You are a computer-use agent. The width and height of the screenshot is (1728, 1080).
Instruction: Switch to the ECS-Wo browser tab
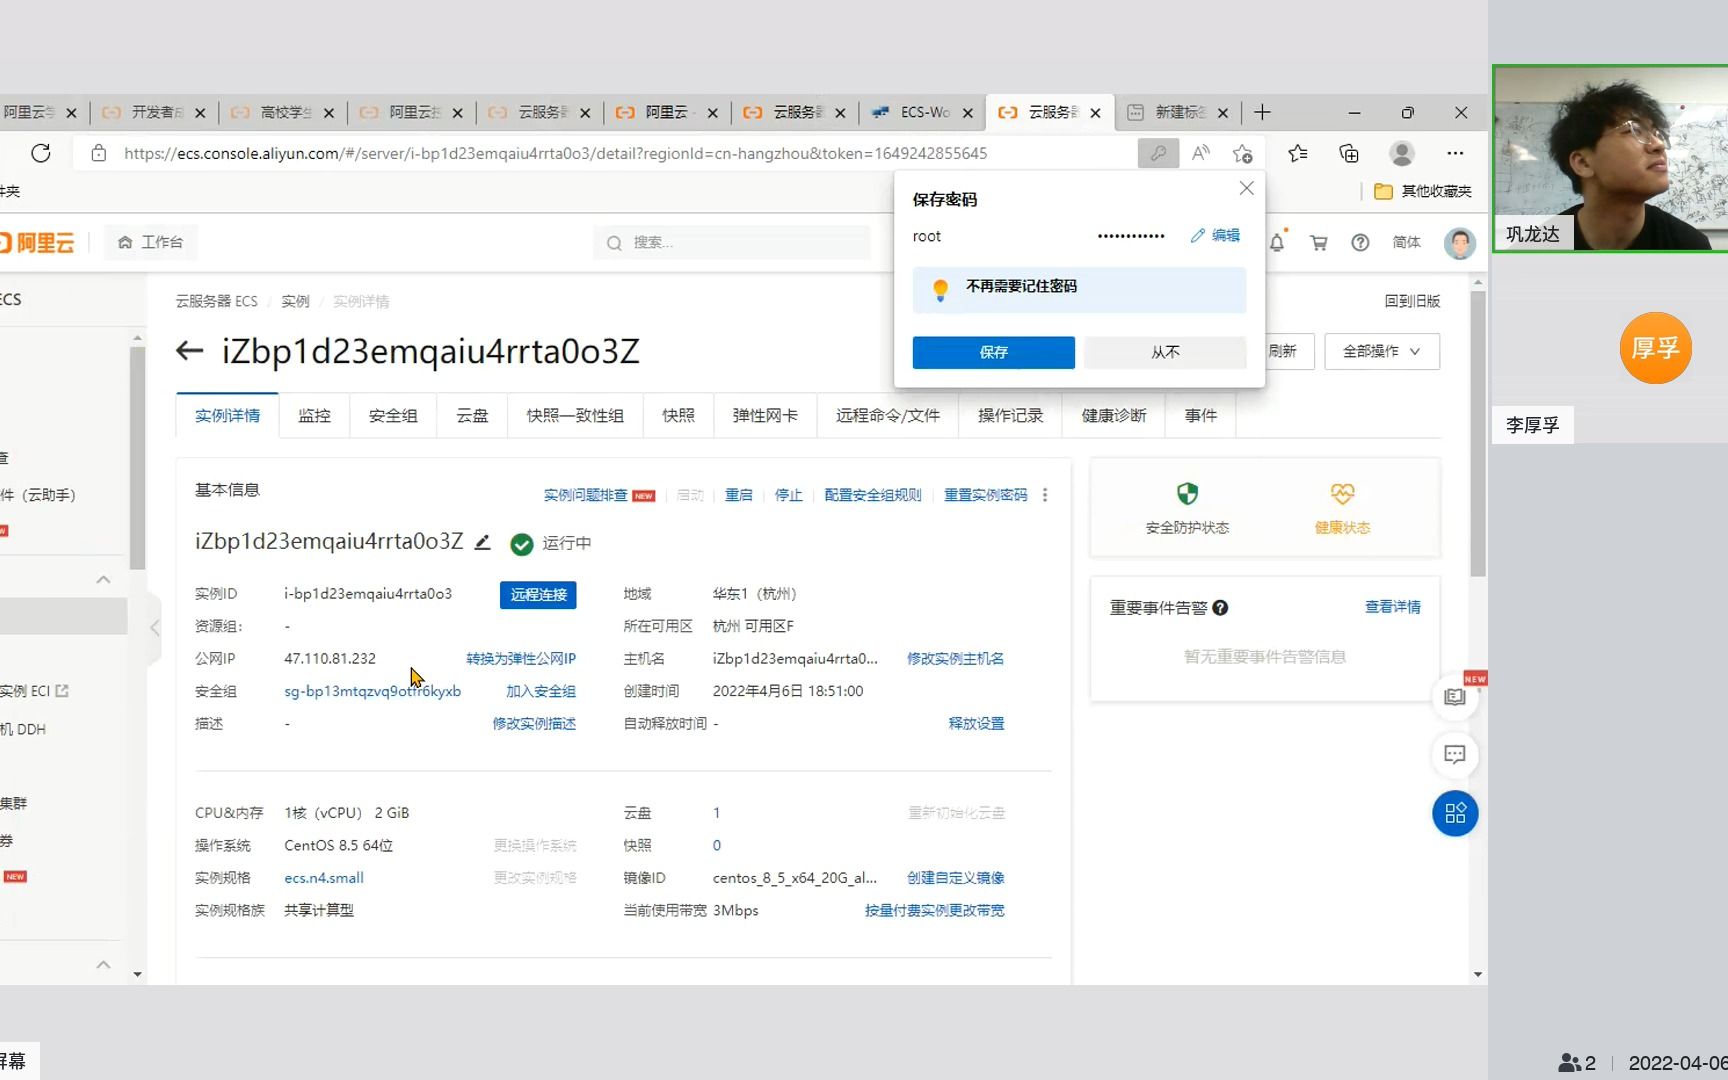922,112
